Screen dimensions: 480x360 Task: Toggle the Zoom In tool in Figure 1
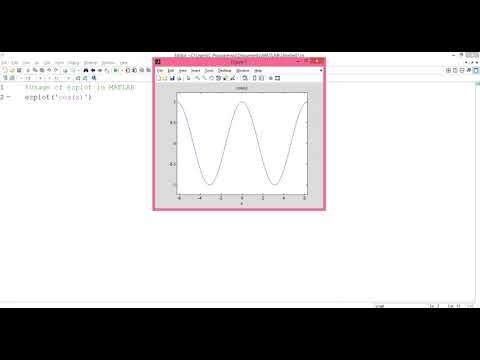pyautogui.click(x=197, y=78)
